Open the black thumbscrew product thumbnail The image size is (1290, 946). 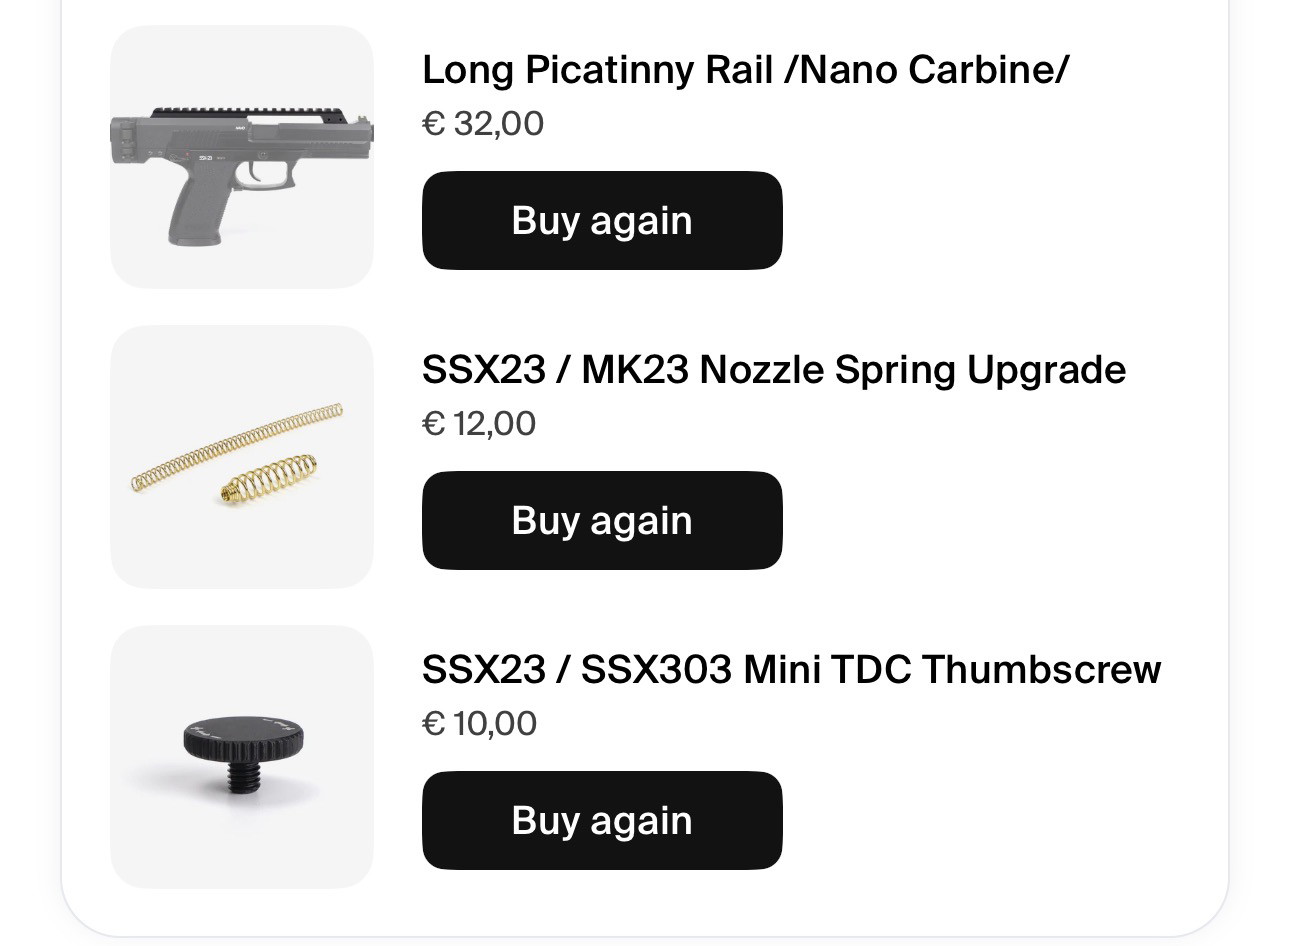click(x=242, y=757)
